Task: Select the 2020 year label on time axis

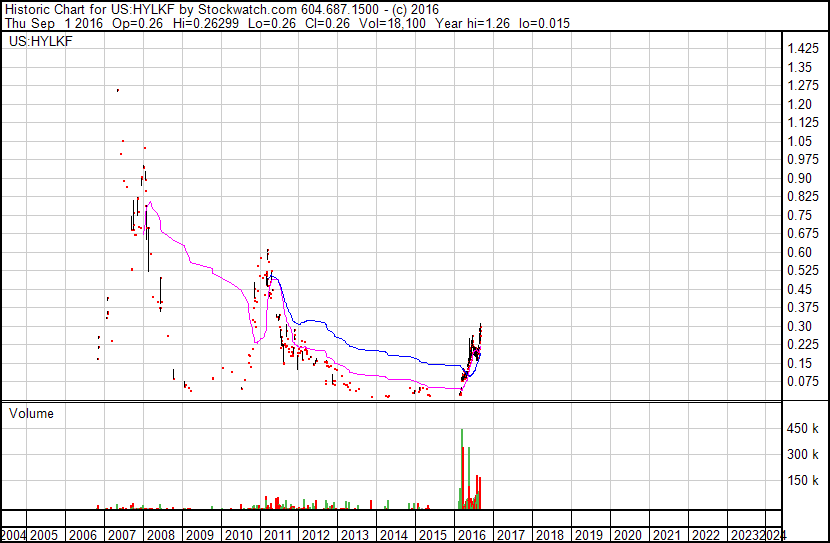Action: click(x=627, y=535)
